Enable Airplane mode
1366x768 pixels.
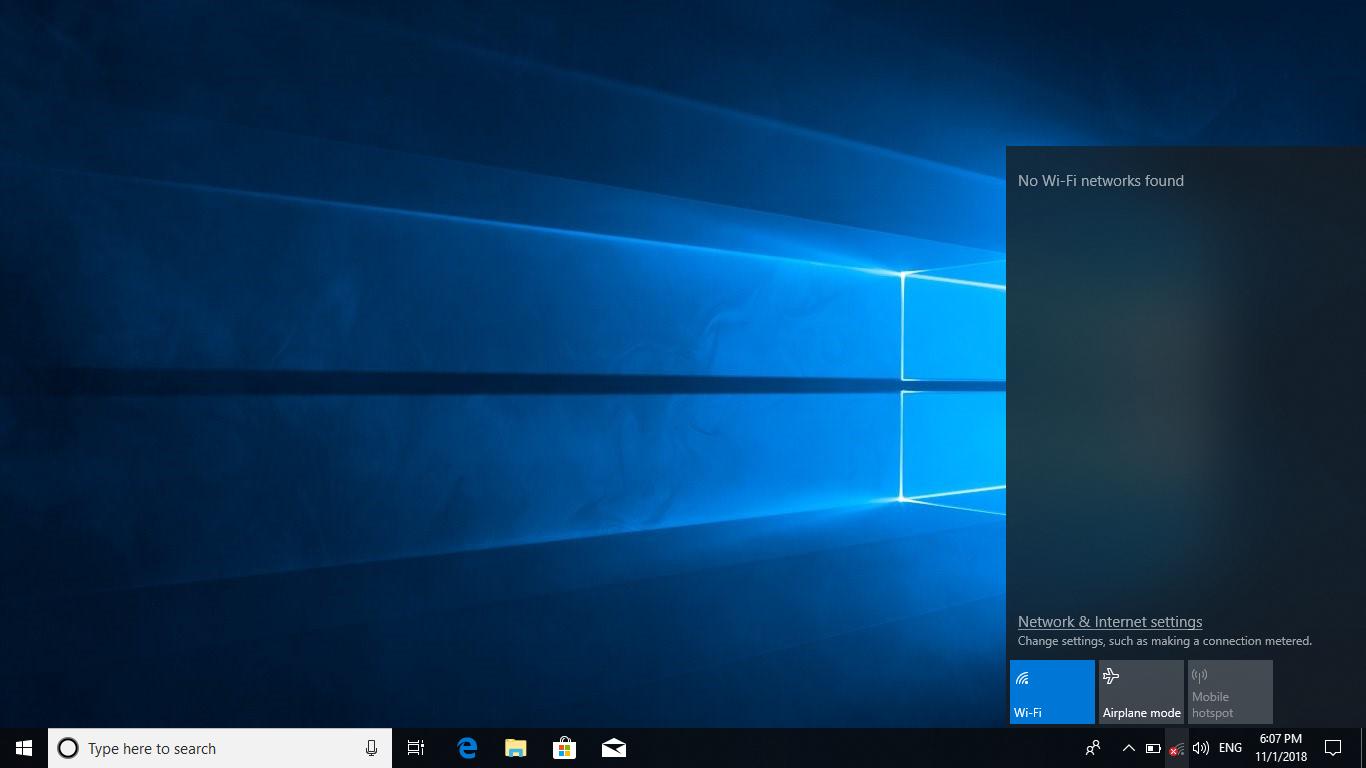tap(1141, 692)
